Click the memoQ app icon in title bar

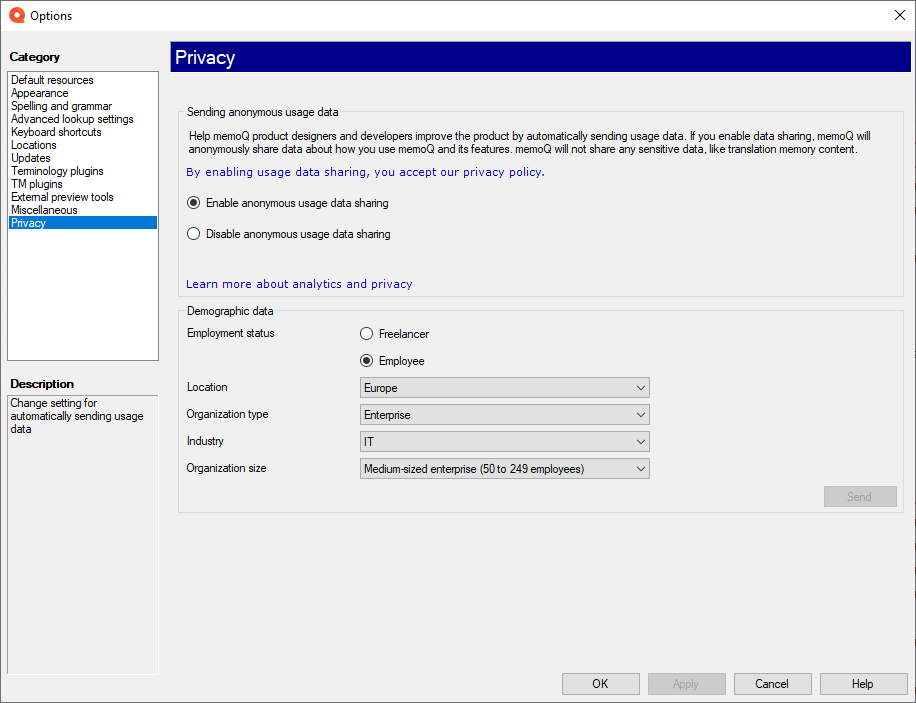click(16, 15)
